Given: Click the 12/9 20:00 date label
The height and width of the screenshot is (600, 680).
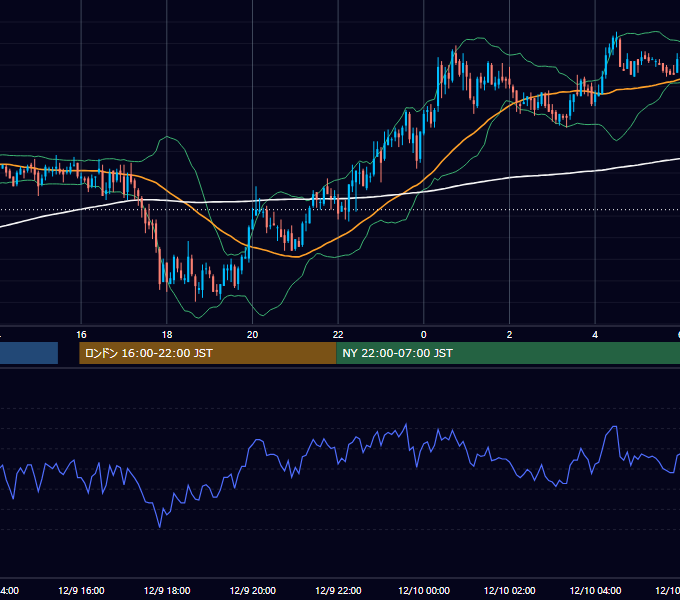Looking at the screenshot, I should point(252,590).
